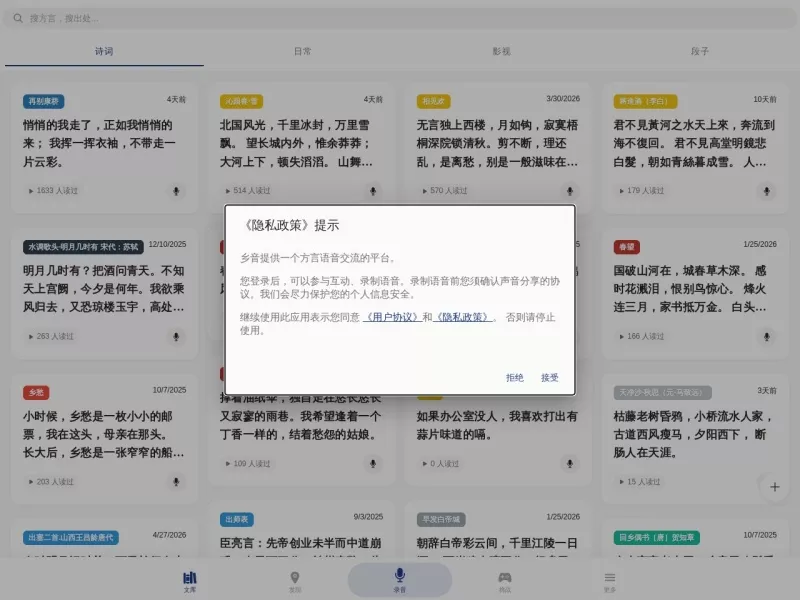Open poem text 悄悄的我走了
This screenshot has height=600, width=800.
point(99,143)
